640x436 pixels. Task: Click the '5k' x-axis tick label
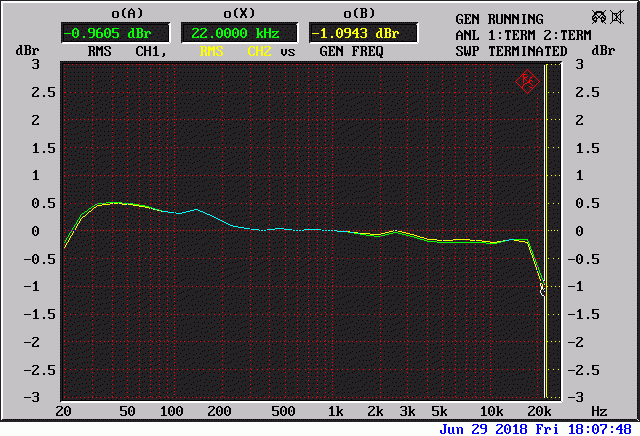(x=440, y=412)
